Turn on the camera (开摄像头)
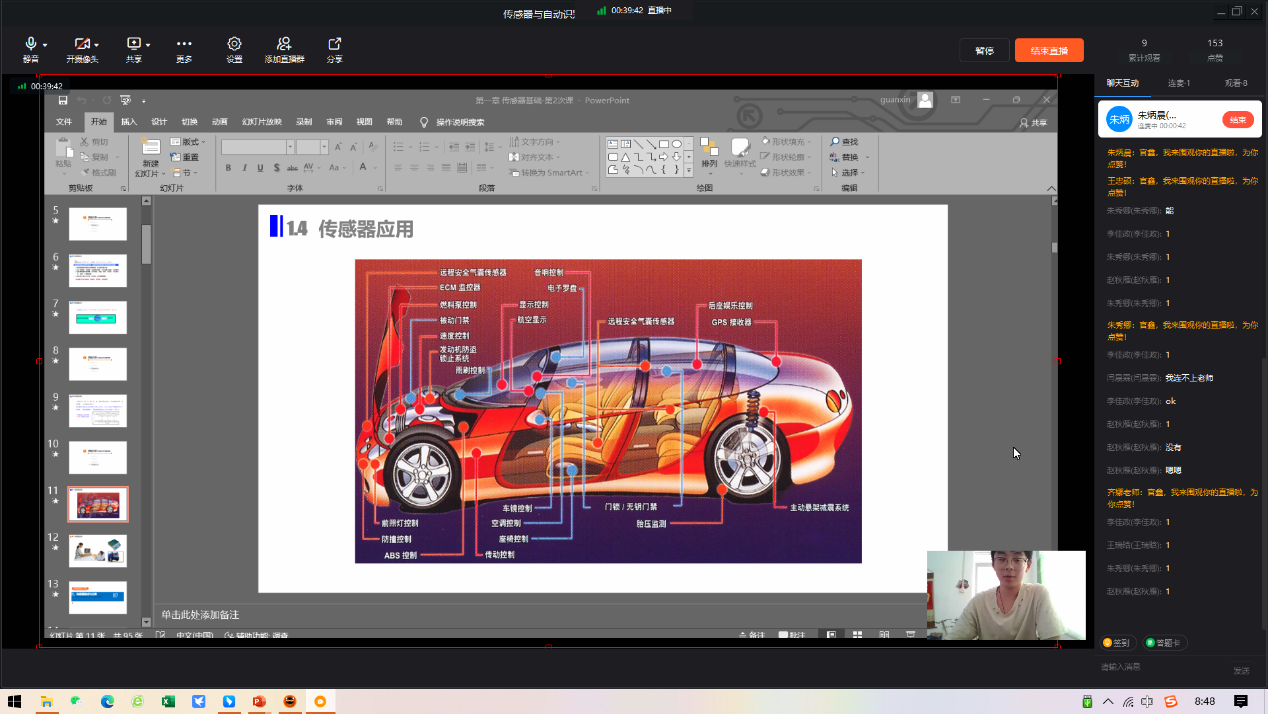The image size is (1268, 714). [x=81, y=45]
